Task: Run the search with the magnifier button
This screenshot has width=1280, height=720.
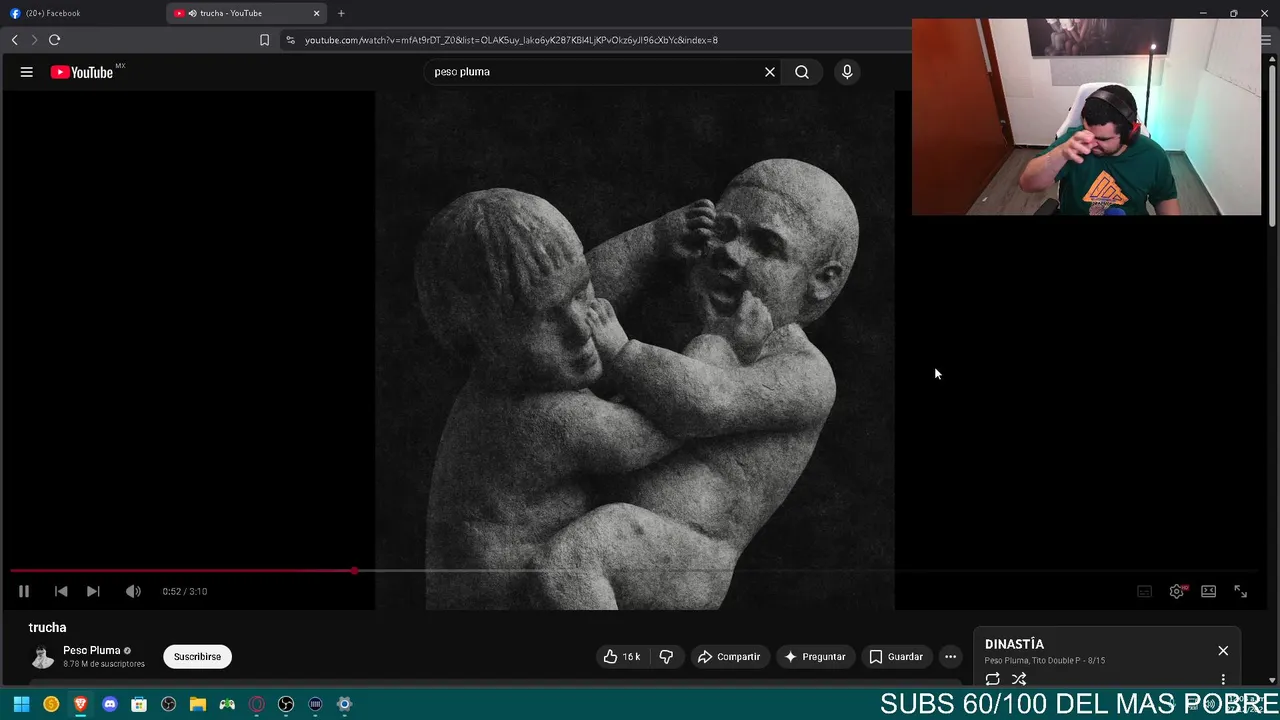Action: [802, 72]
